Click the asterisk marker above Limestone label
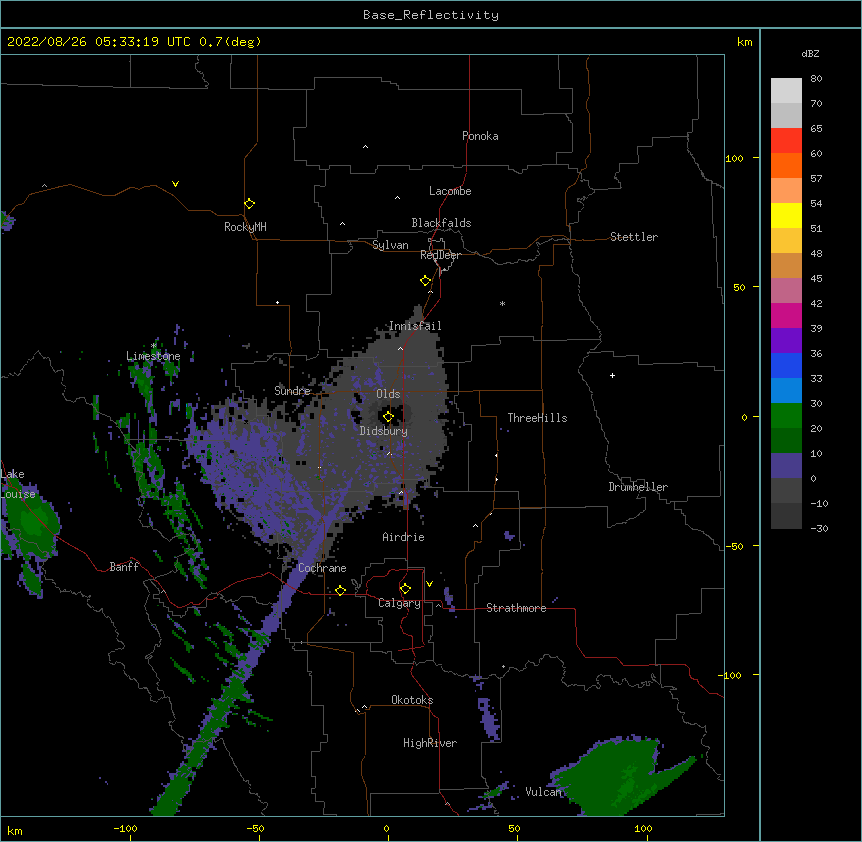Viewport: 862px width, 842px height. point(154,345)
